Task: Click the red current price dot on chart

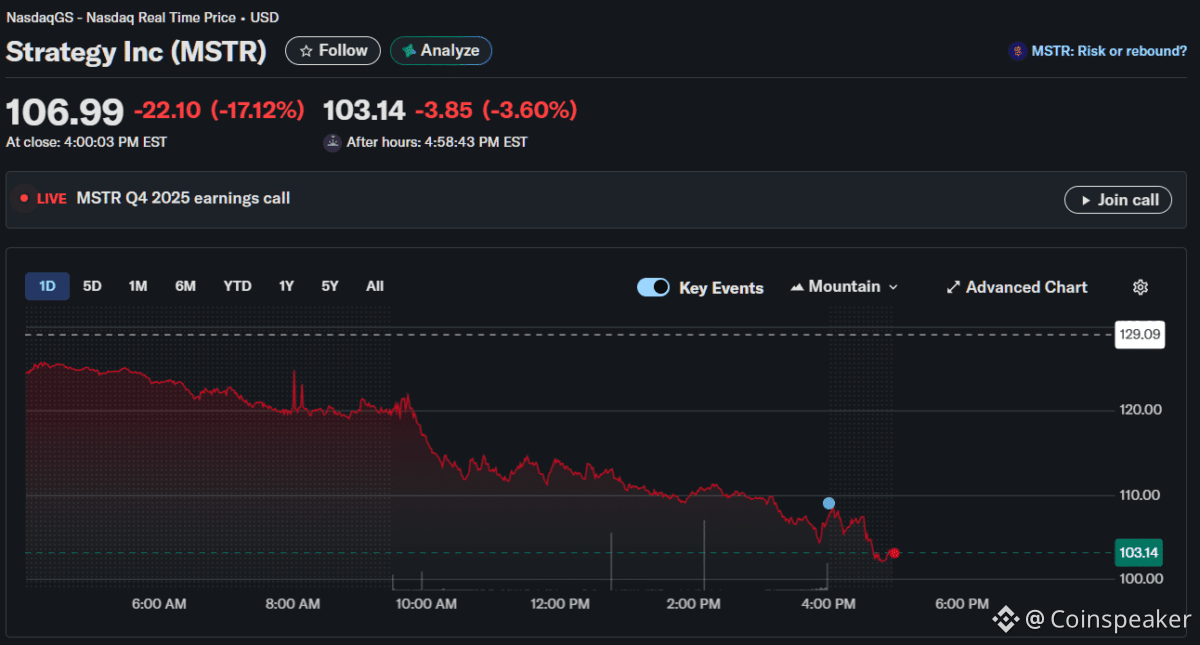Action: coord(894,553)
